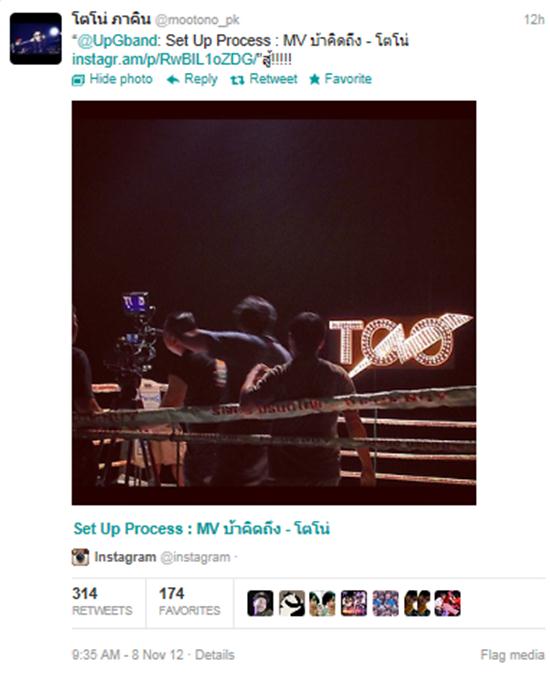Click second black-and-white retweeter avatar

(x=292, y=603)
